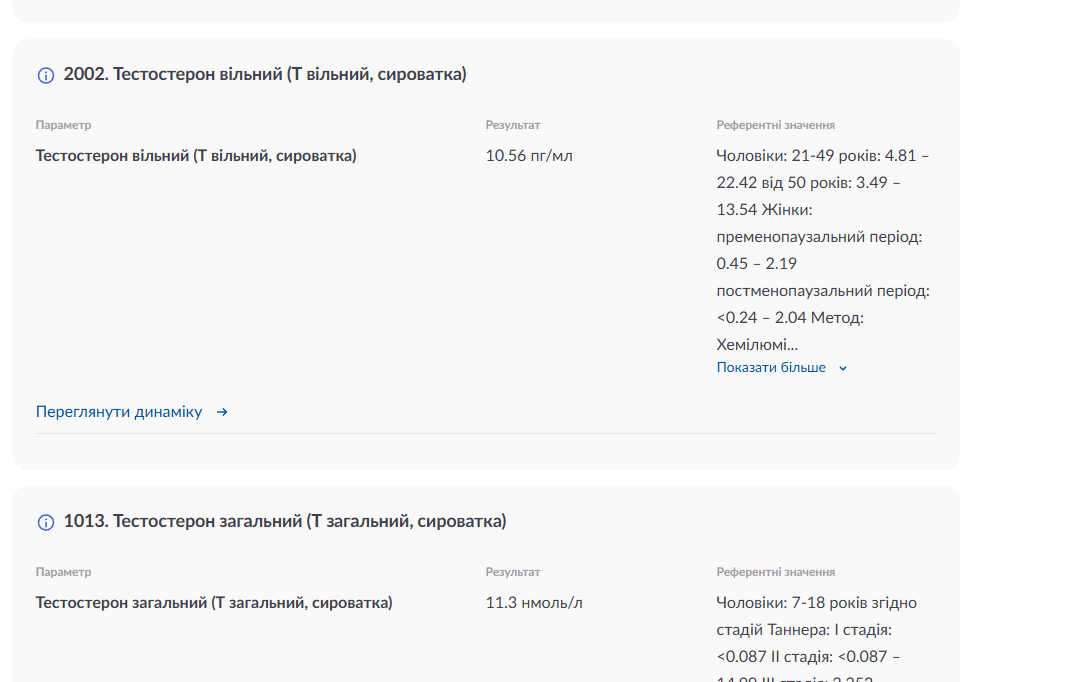
Task: Select heading 1013. Тестостерон загальний
Action: [285, 521]
